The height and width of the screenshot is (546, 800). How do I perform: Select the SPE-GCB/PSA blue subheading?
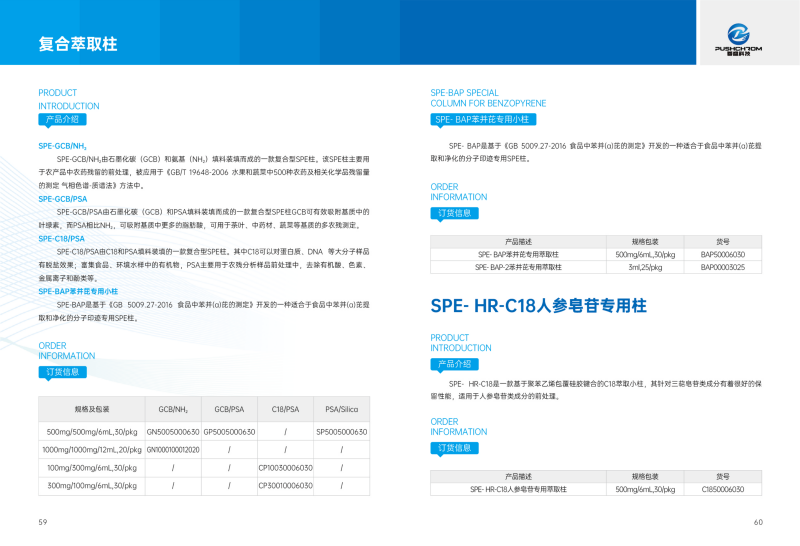point(63,198)
